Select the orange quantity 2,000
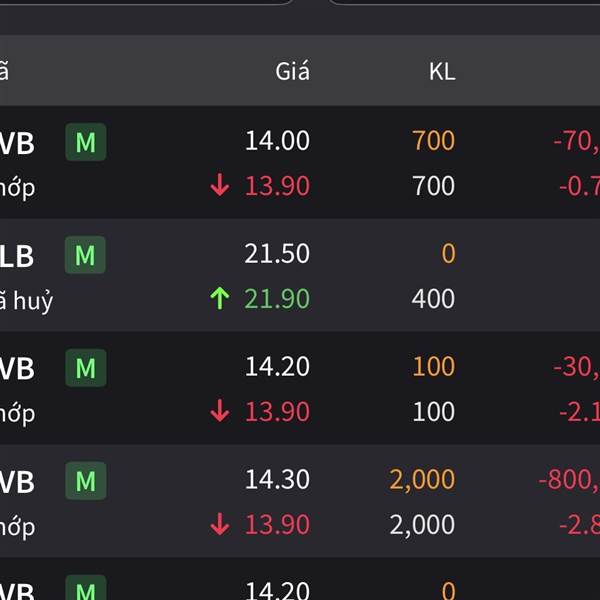 422,479
